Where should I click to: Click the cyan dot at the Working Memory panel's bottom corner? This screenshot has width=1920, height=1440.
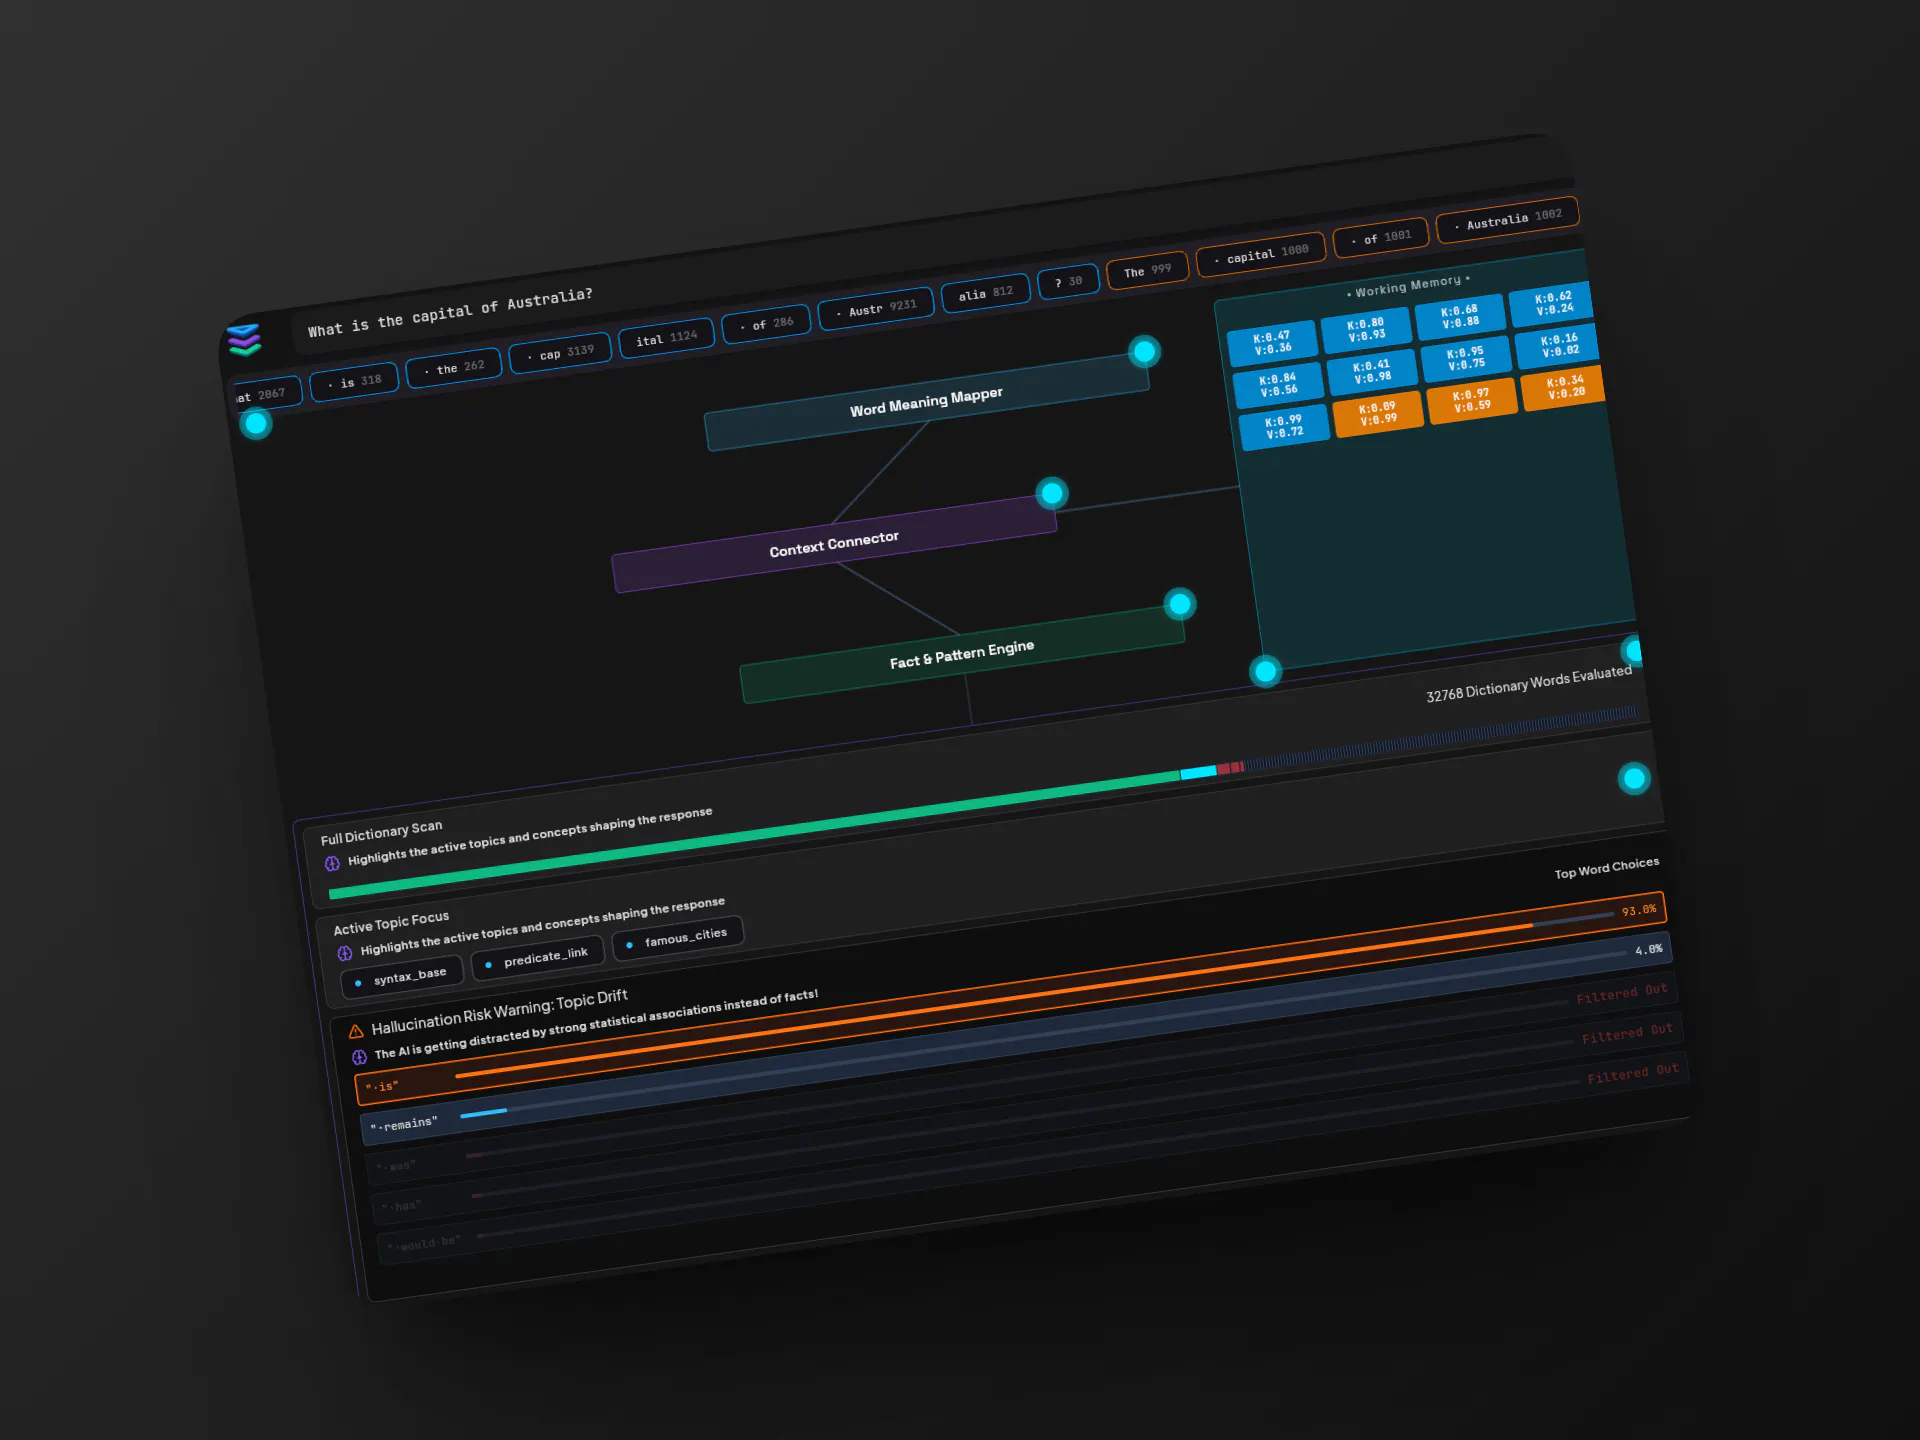(1266, 671)
